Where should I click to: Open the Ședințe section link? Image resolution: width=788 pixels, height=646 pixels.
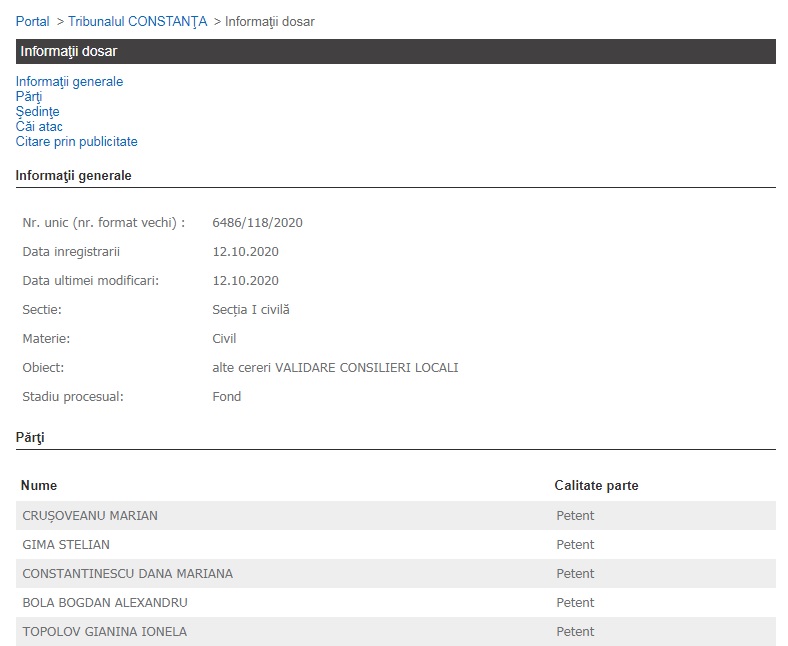[x=37, y=112]
